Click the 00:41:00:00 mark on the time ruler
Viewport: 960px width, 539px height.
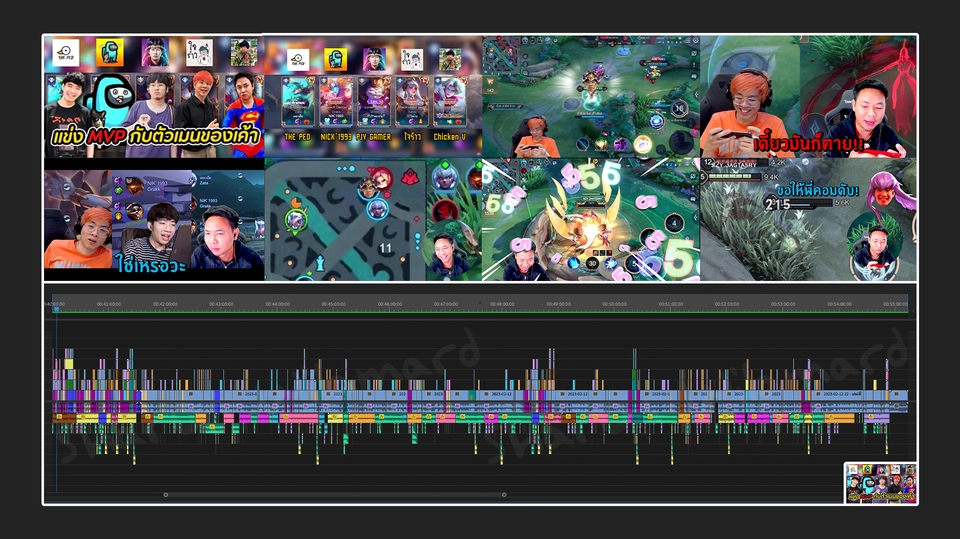pyautogui.click(x=109, y=304)
